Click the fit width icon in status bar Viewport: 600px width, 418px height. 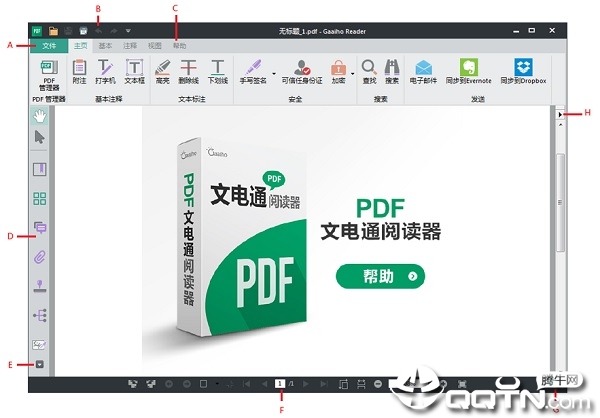click(x=361, y=384)
